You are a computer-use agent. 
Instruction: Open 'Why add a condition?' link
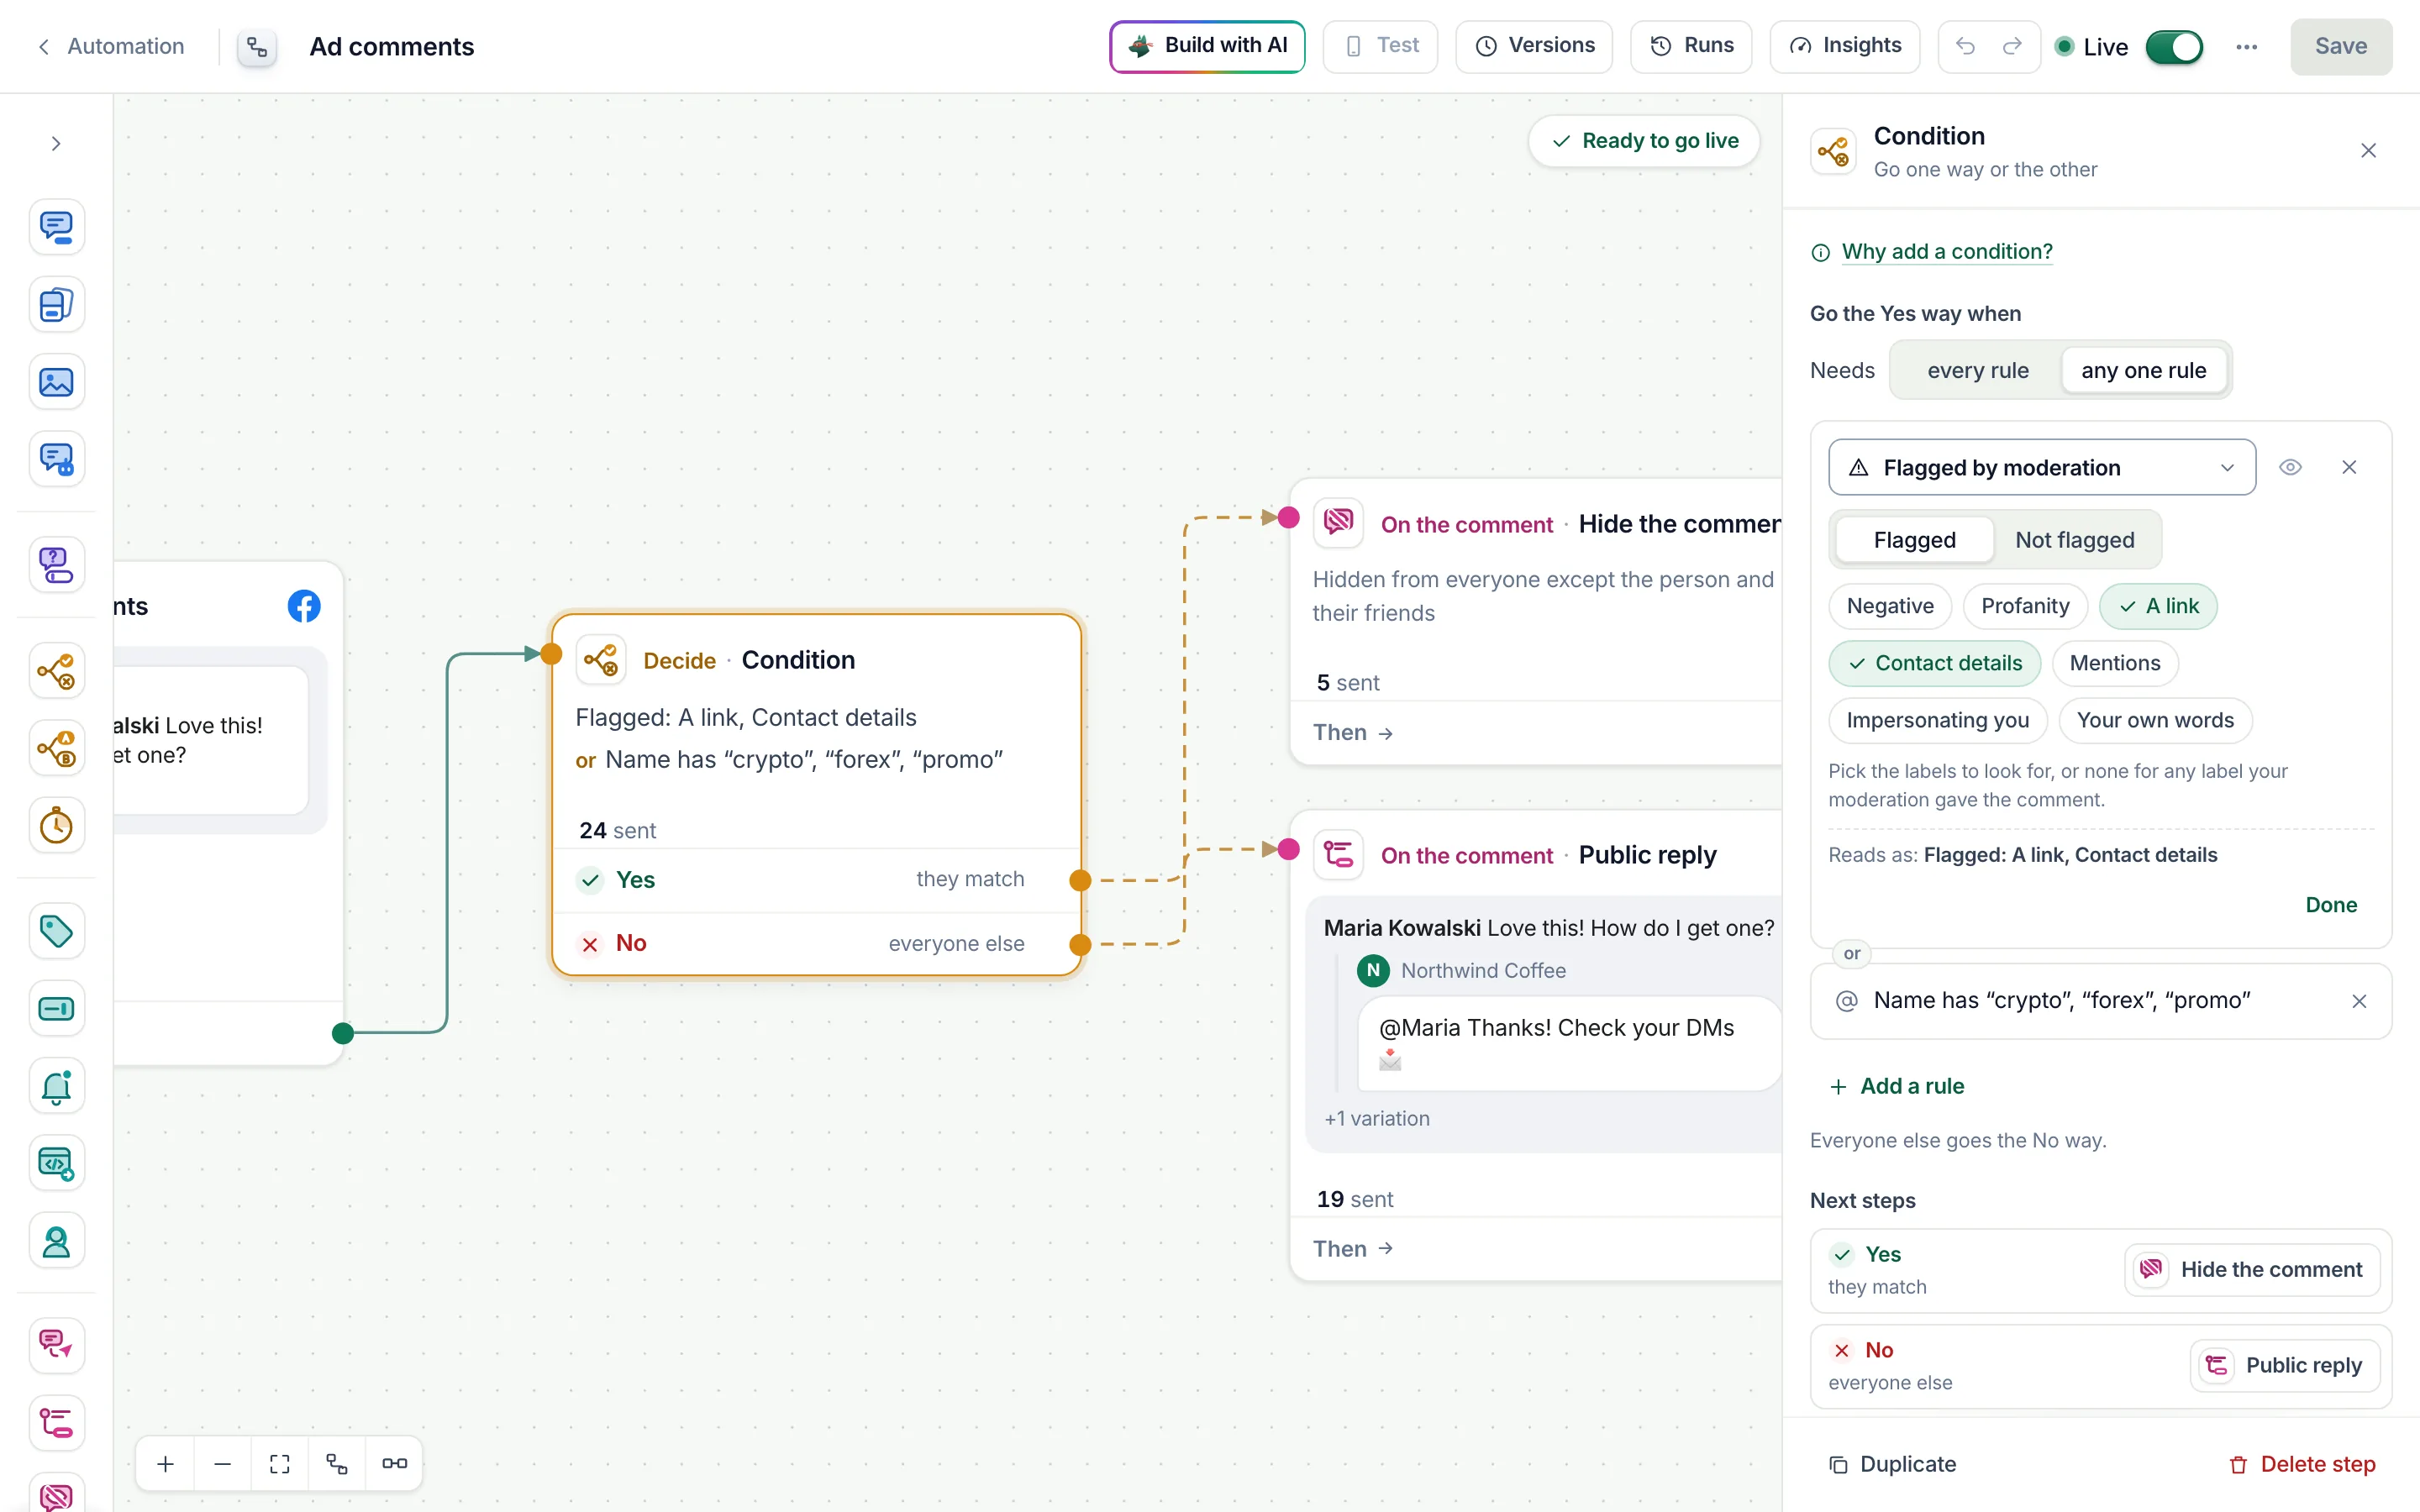[x=1946, y=252]
